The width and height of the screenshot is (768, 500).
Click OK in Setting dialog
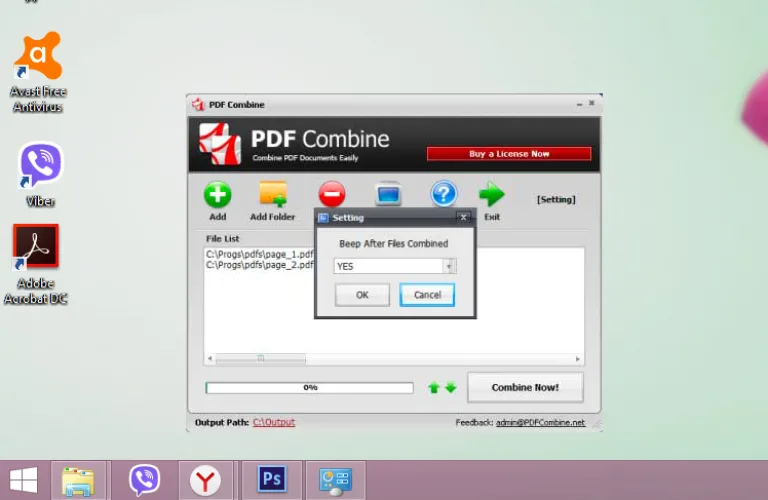[362, 295]
